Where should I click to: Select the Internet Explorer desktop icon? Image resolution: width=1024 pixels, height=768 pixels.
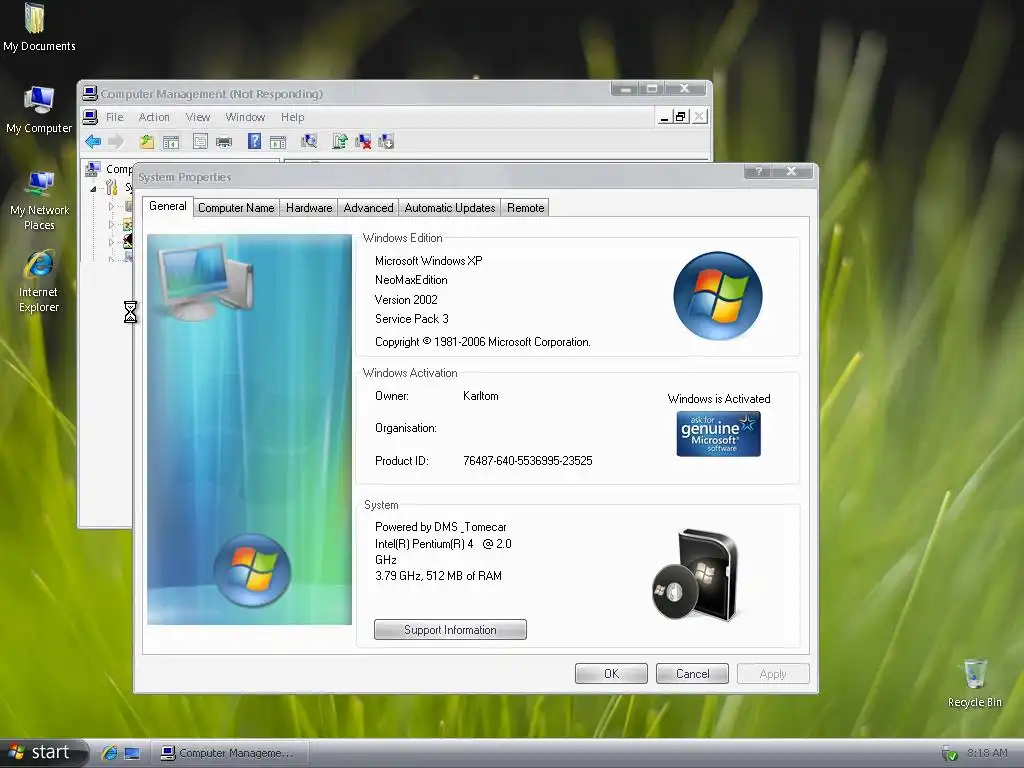coord(39,281)
